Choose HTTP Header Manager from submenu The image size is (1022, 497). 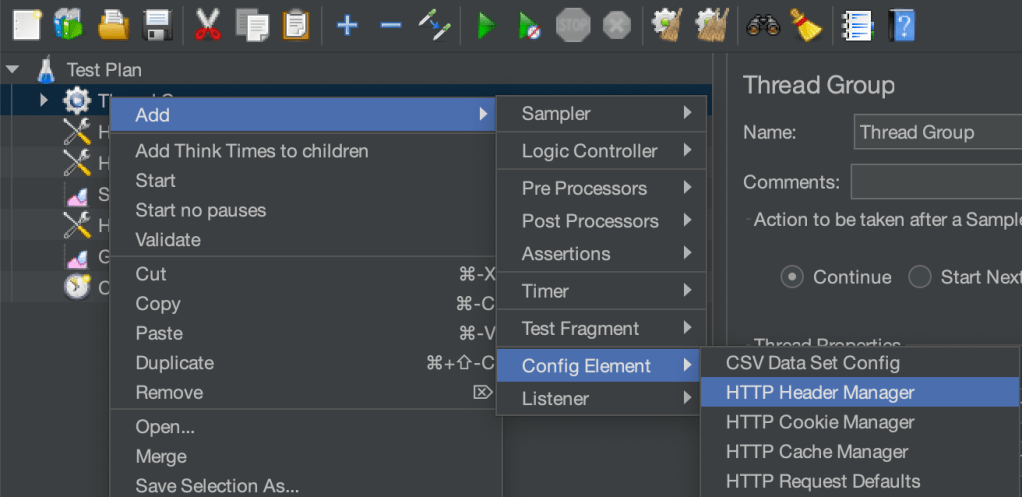[820, 393]
